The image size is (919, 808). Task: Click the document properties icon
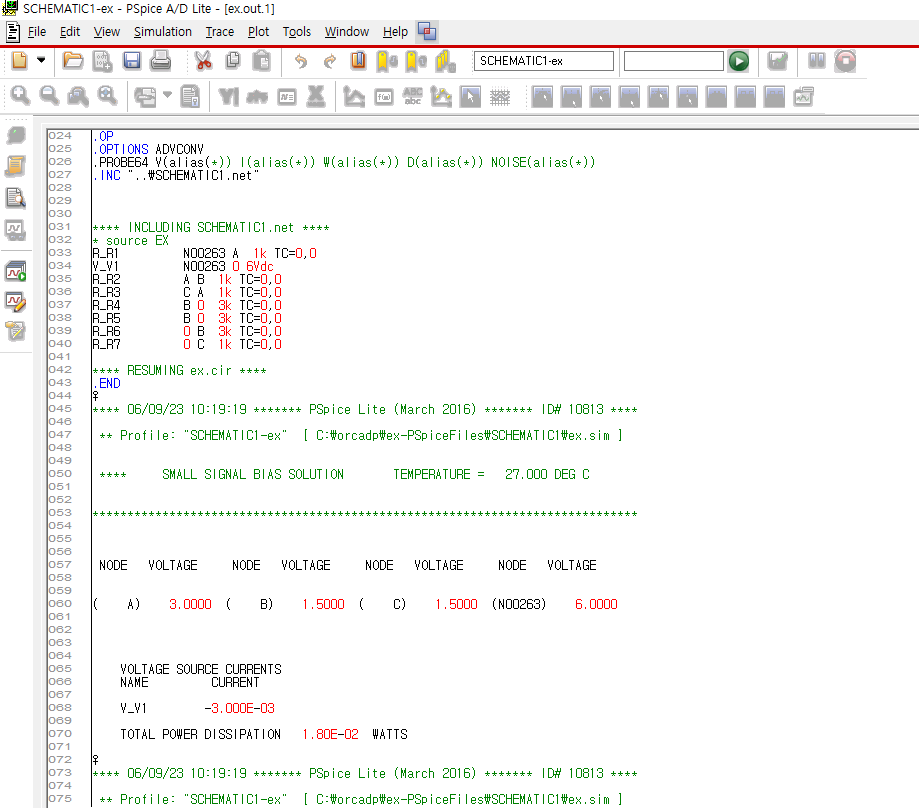(x=190, y=97)
